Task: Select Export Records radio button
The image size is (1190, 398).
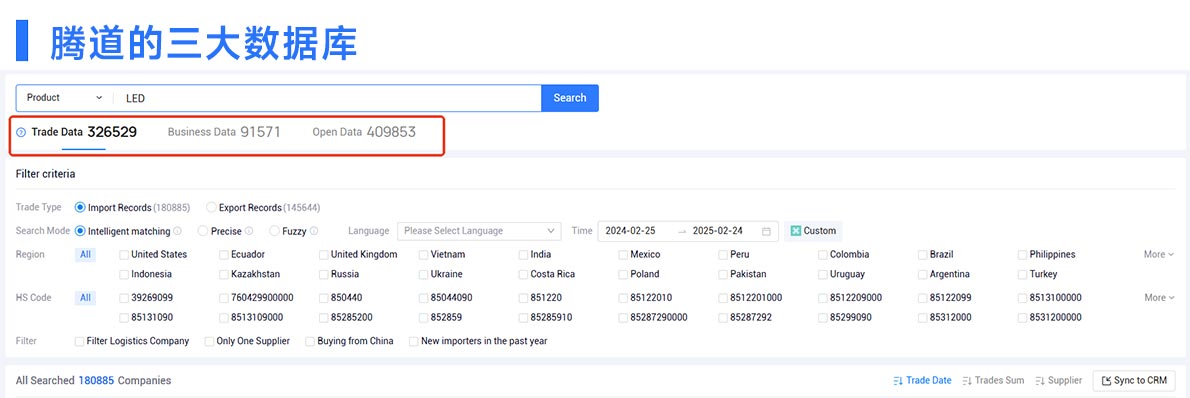Action: coord(212,207)
